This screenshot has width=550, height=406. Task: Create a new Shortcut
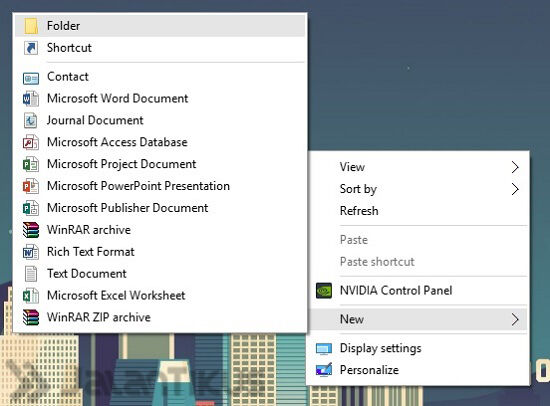point(160,48)
